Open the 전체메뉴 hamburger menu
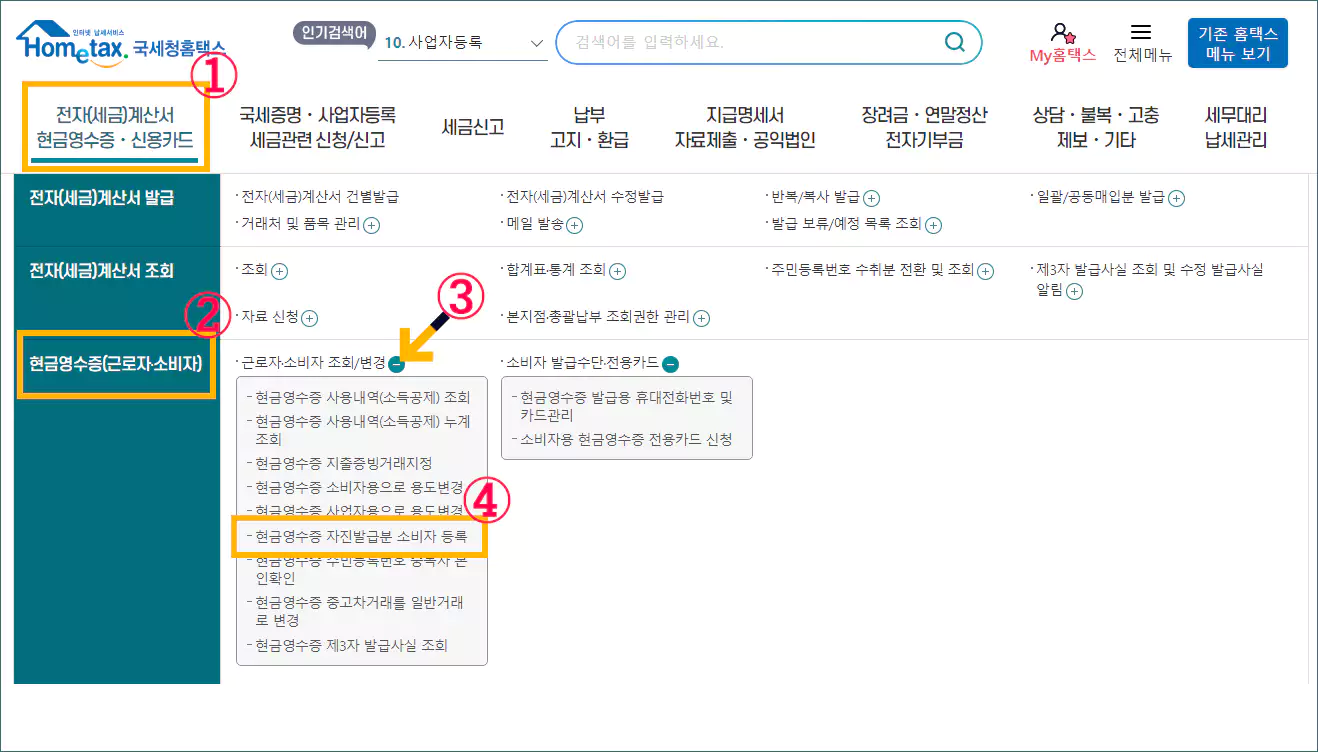Image resolution: width=1318 pixels, height=752 pixels. pyautogui.click(x=1142, y=42)
